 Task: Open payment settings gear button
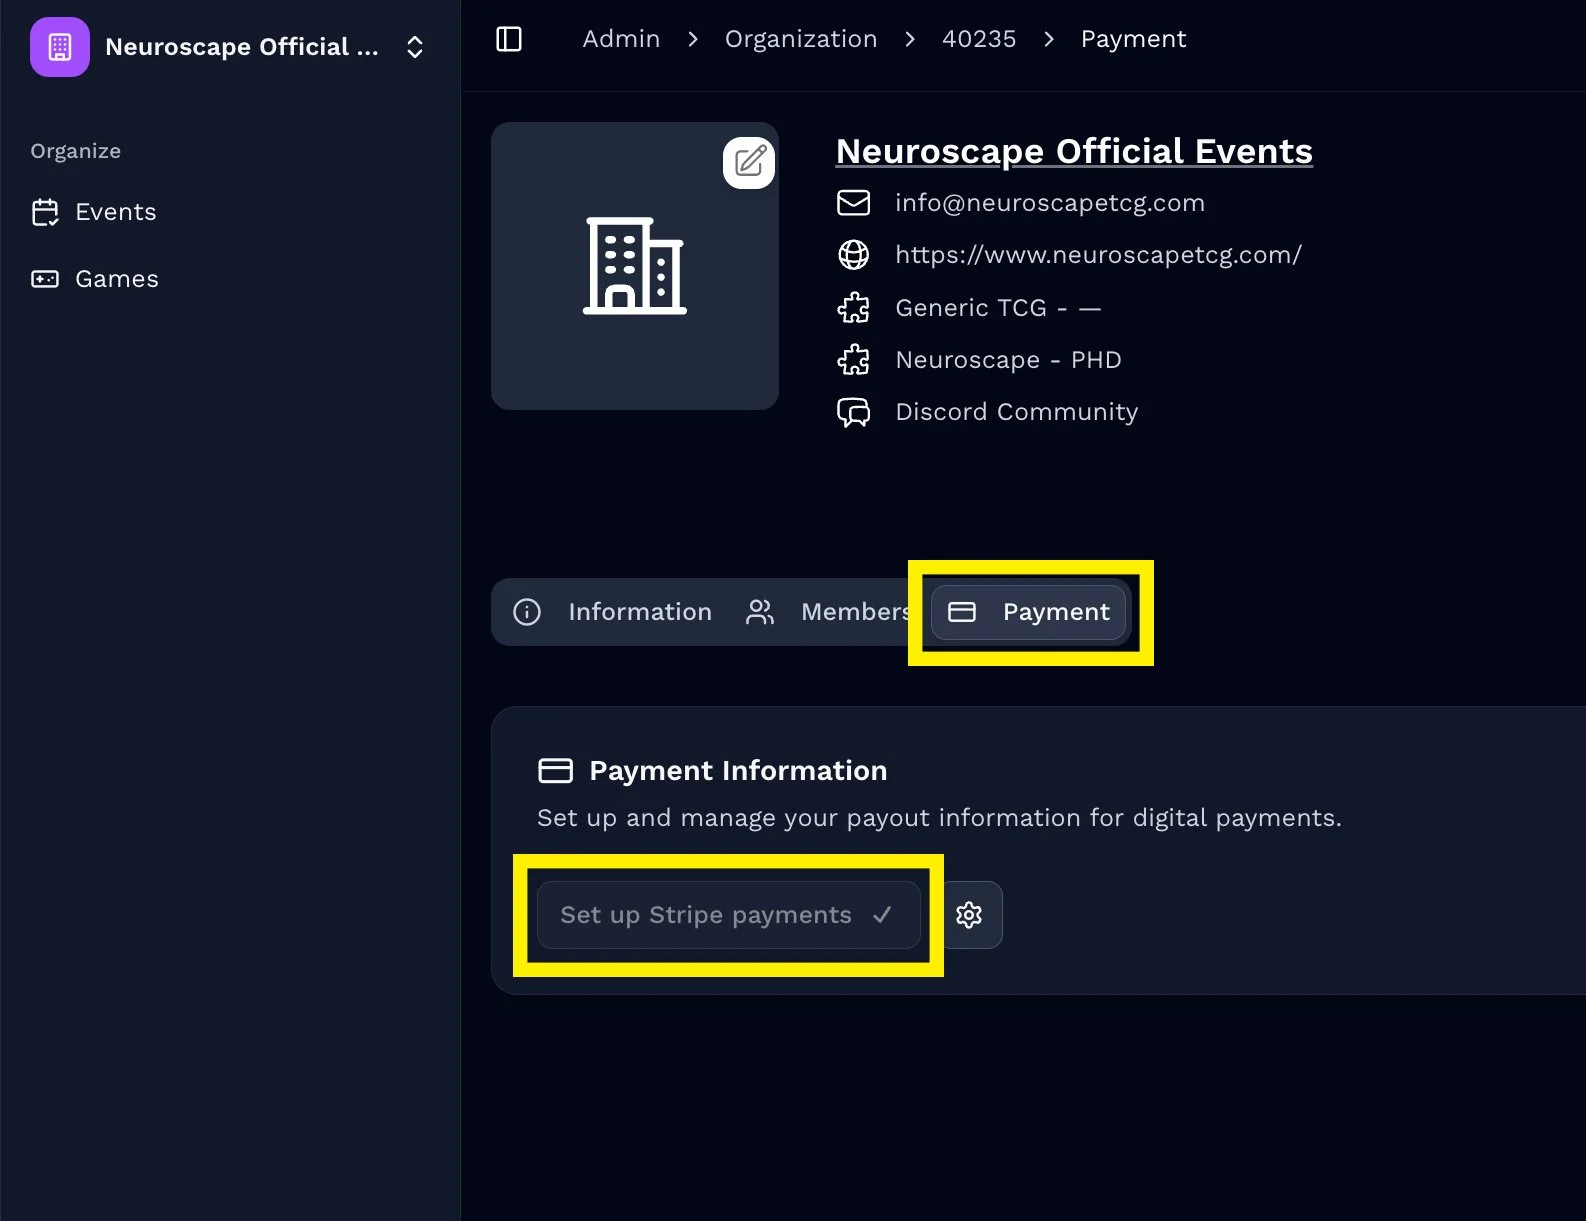point(969,915)
